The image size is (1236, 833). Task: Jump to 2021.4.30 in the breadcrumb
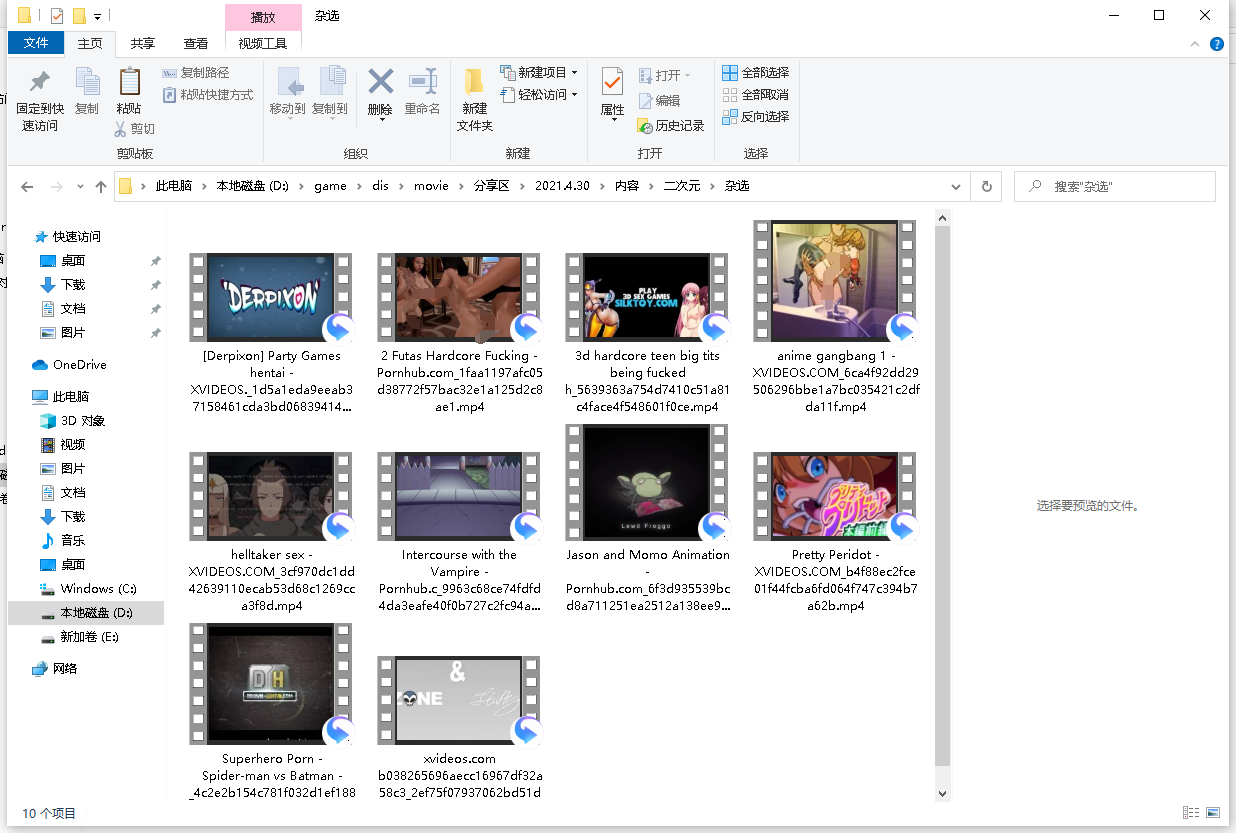(562, 187)
